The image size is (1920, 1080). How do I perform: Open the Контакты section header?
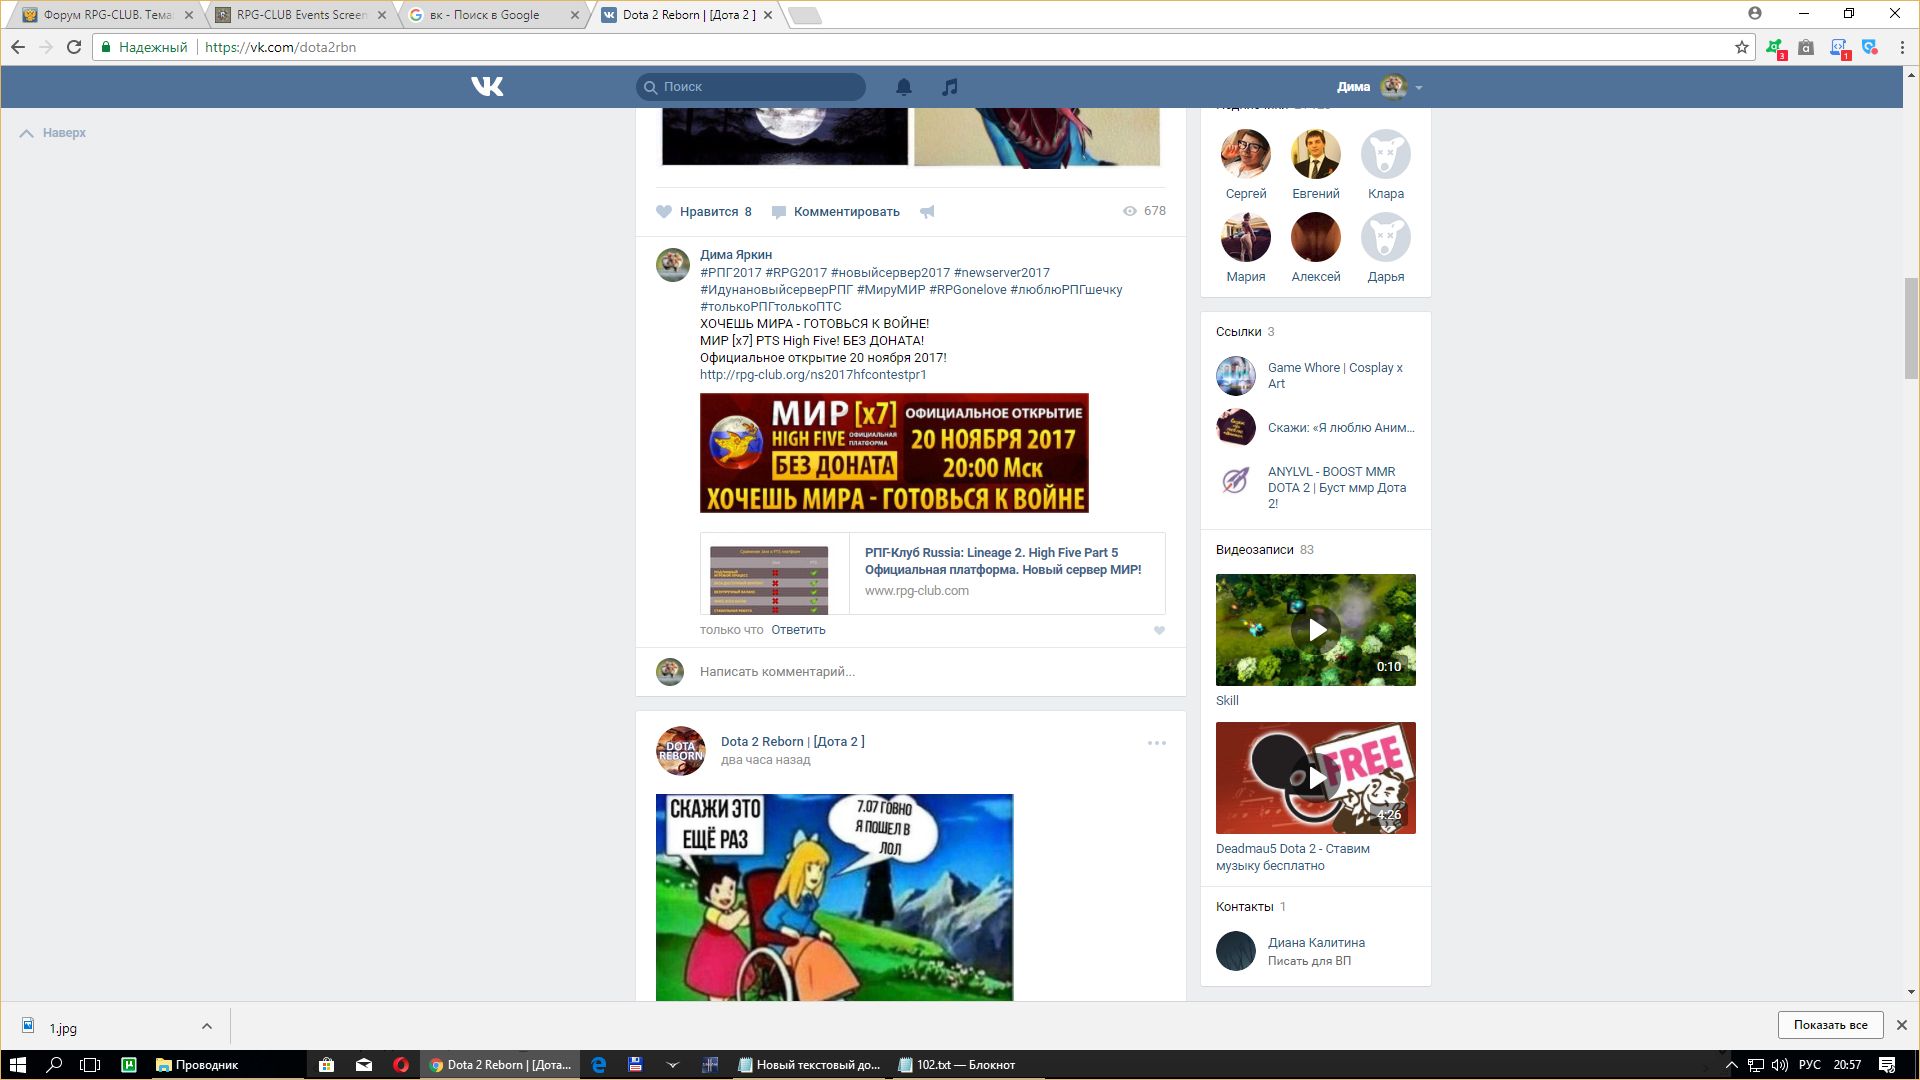point(1251,907)
